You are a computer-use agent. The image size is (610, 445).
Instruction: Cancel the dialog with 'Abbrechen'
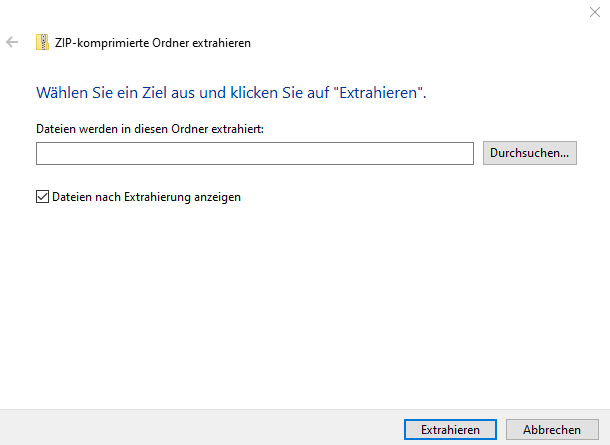552,429
